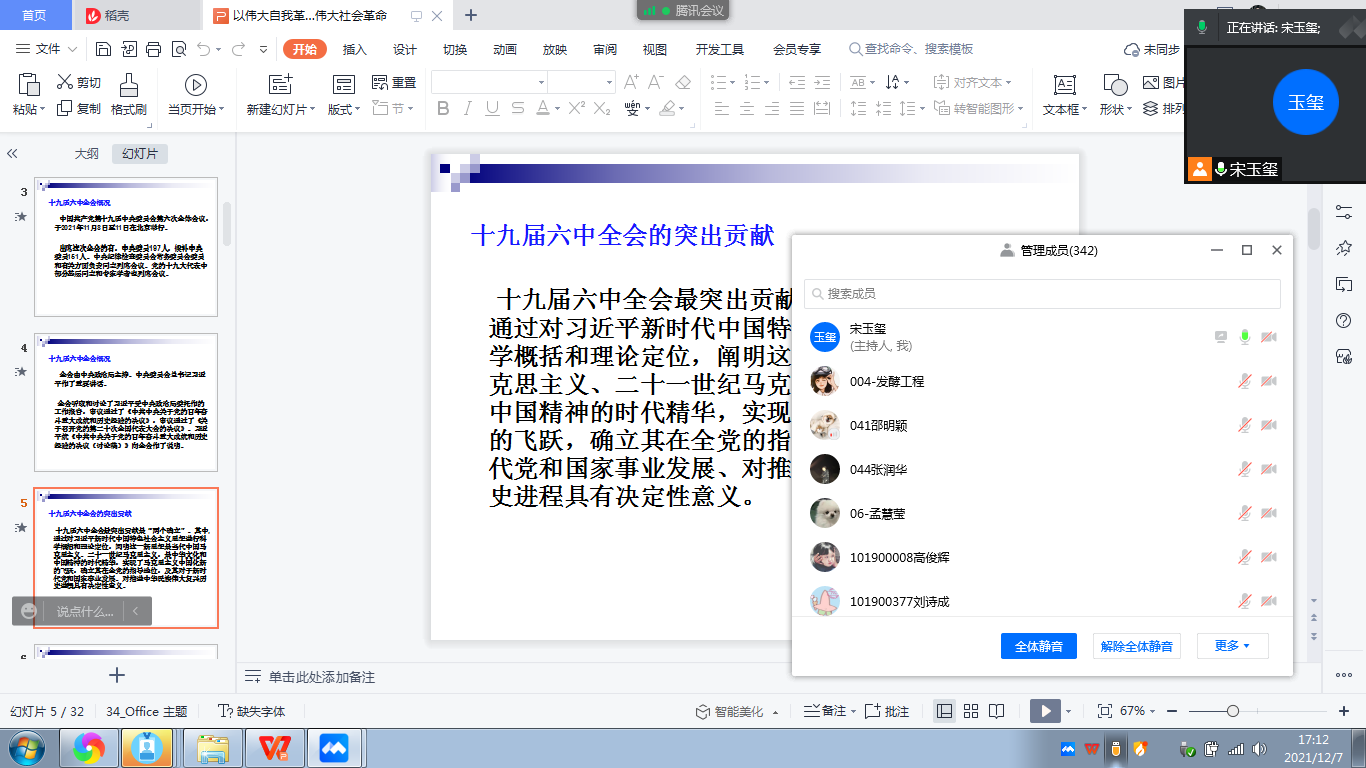Screen dimensions: 1366x768
Task: Toggle camera for 041邵明颖 participant
Action: 1269,425
